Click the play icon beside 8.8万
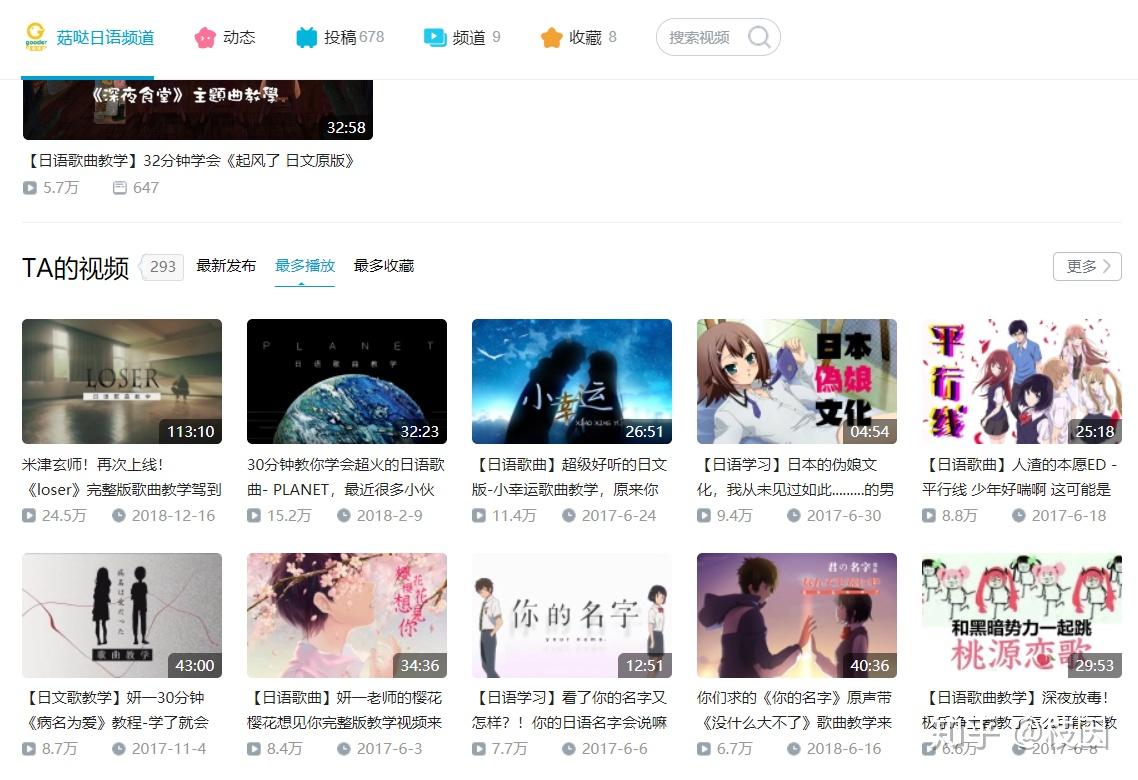Viewport: 1138px width, 780px height. tap(928, 516)
